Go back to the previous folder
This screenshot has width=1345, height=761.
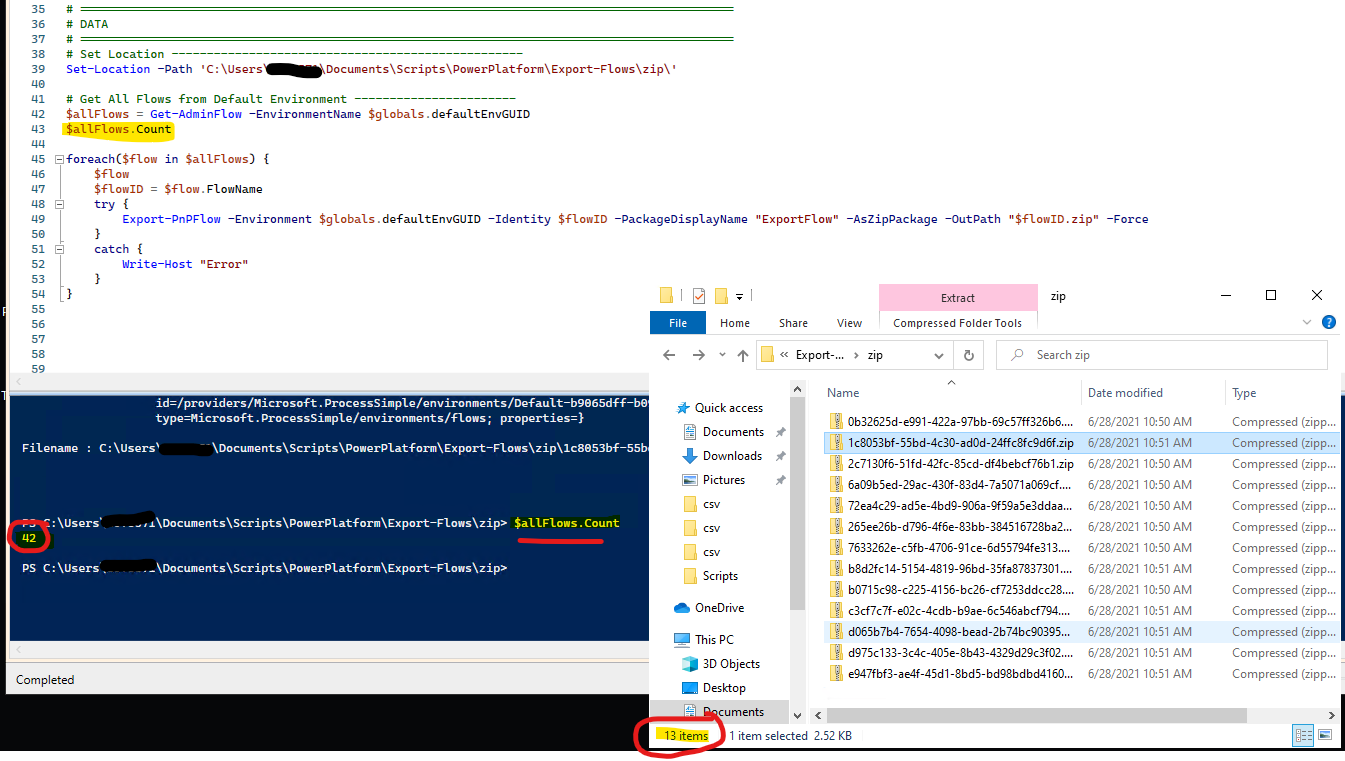pos(670,354)
